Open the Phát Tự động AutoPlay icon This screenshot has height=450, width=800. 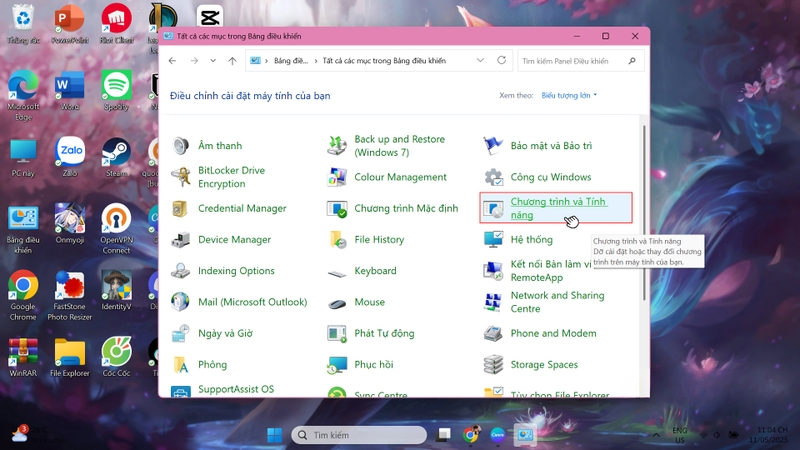tap(337, 334)
